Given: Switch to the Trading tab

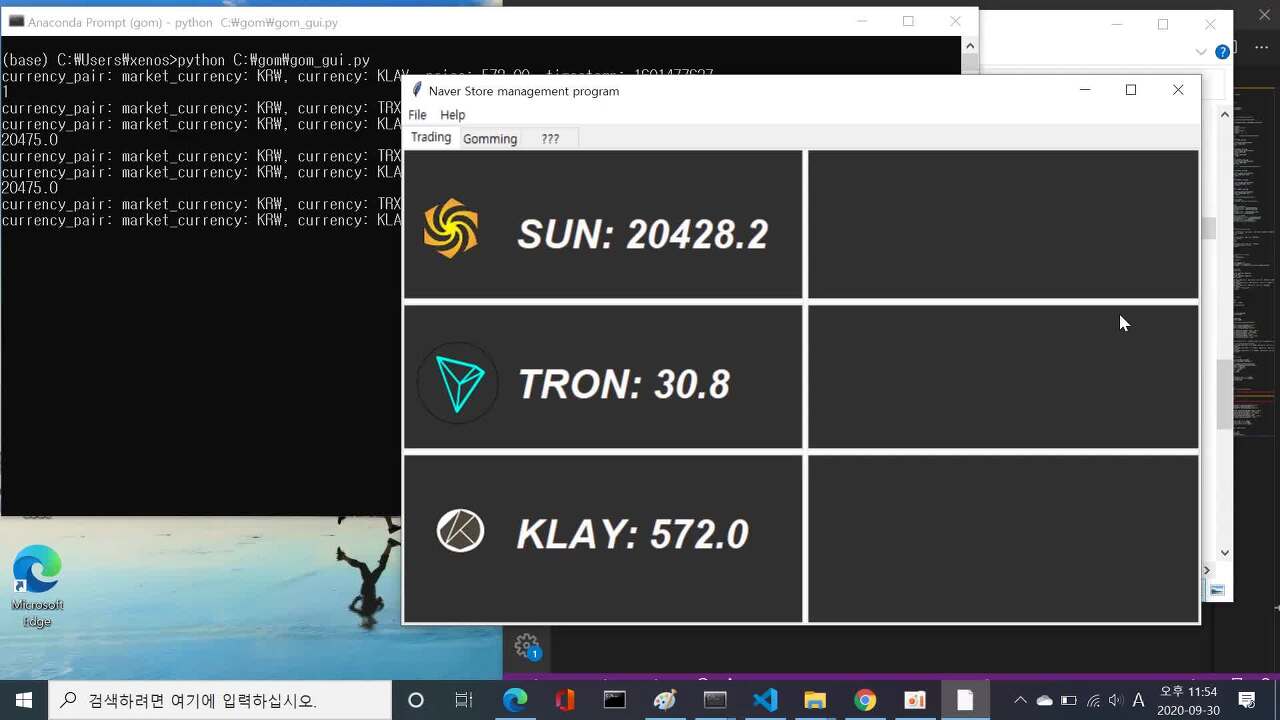Looking at the screenshot, I should click(x=431, y=138).
